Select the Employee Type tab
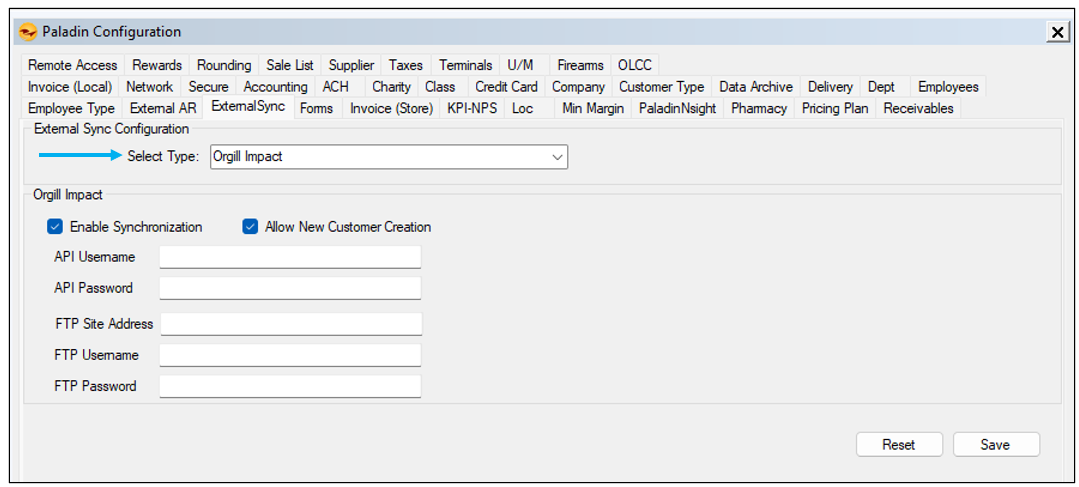The image size is (1079, 487). 71,108
